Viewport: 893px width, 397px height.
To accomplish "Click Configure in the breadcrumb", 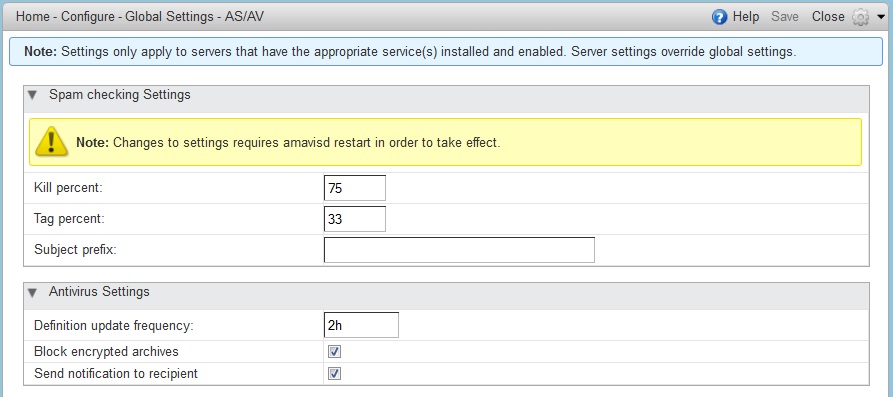I will [x=88, y=17].
